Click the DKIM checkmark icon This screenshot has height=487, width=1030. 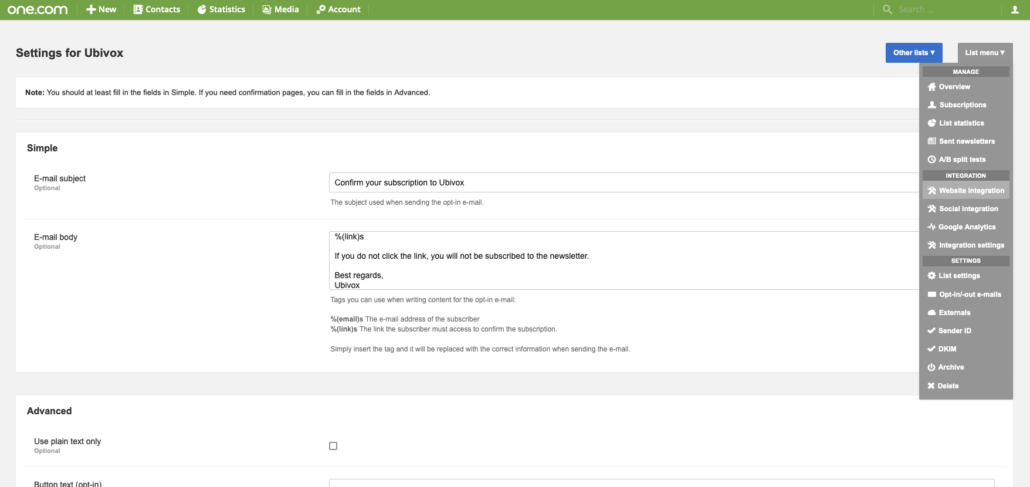click(931, 349)
